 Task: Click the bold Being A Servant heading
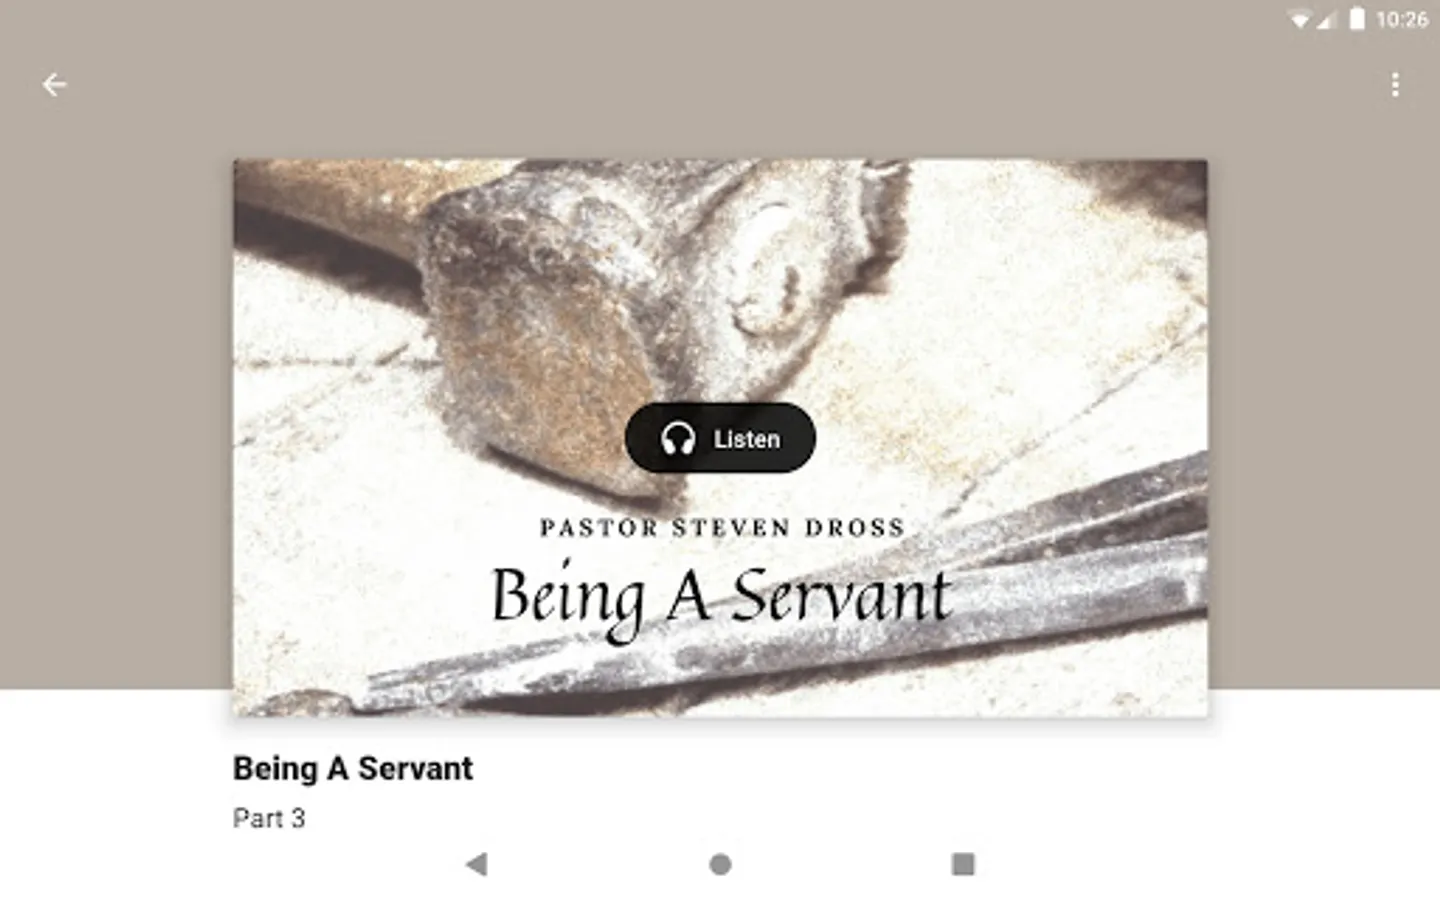click(x=353, y=768)
